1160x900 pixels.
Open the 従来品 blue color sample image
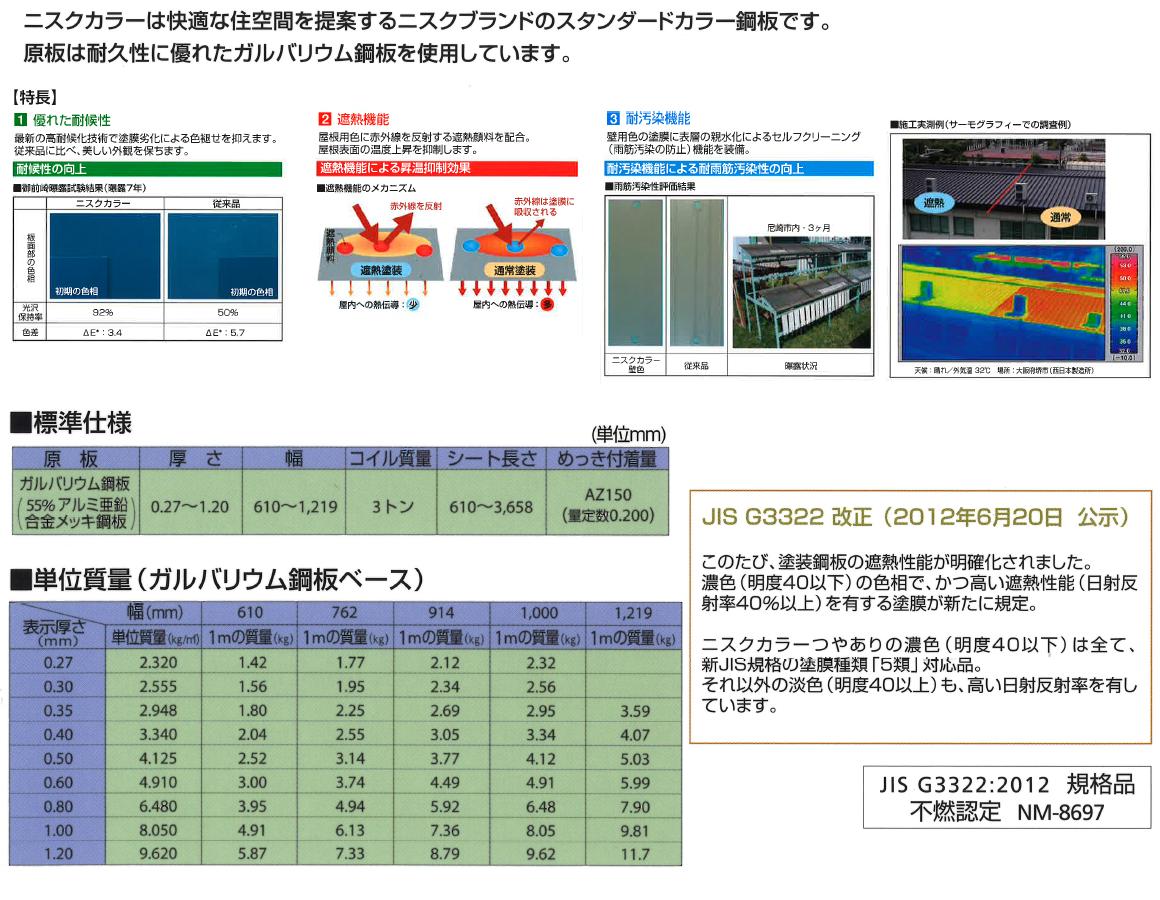[223, 256]
